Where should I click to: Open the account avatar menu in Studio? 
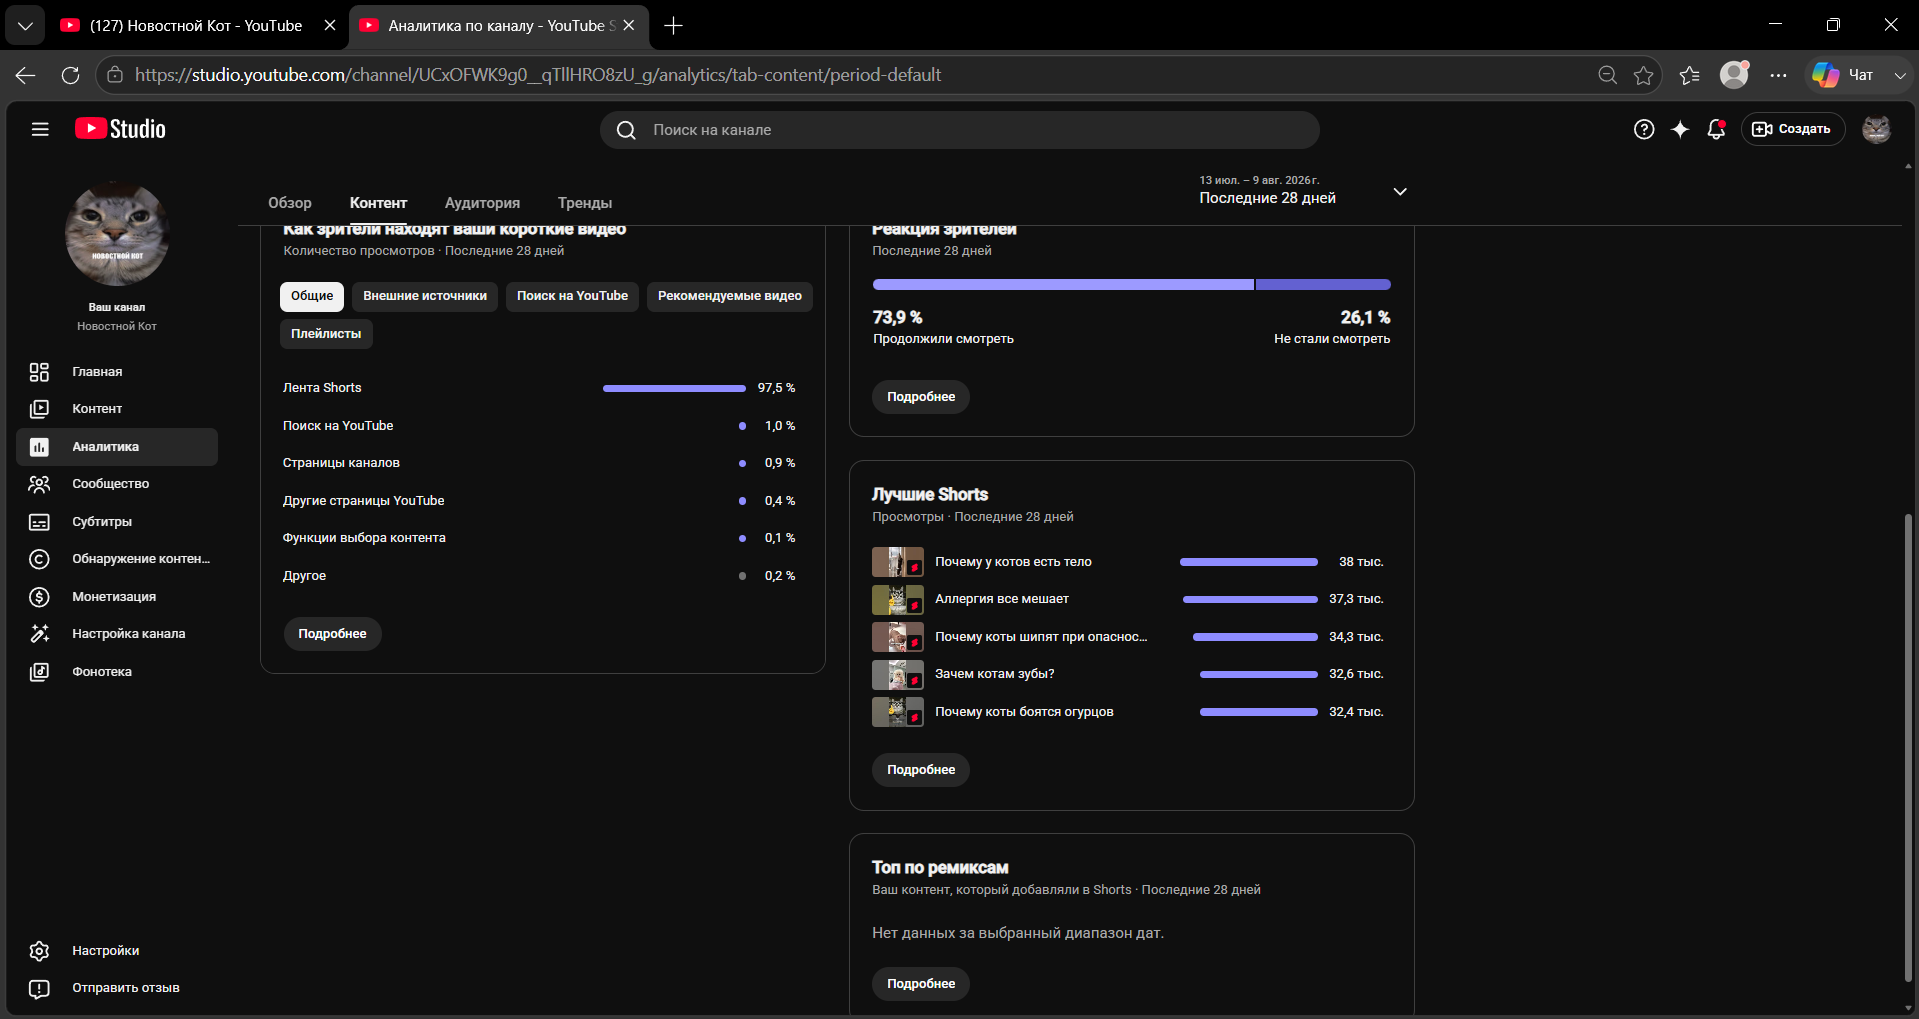point(1876,129)
